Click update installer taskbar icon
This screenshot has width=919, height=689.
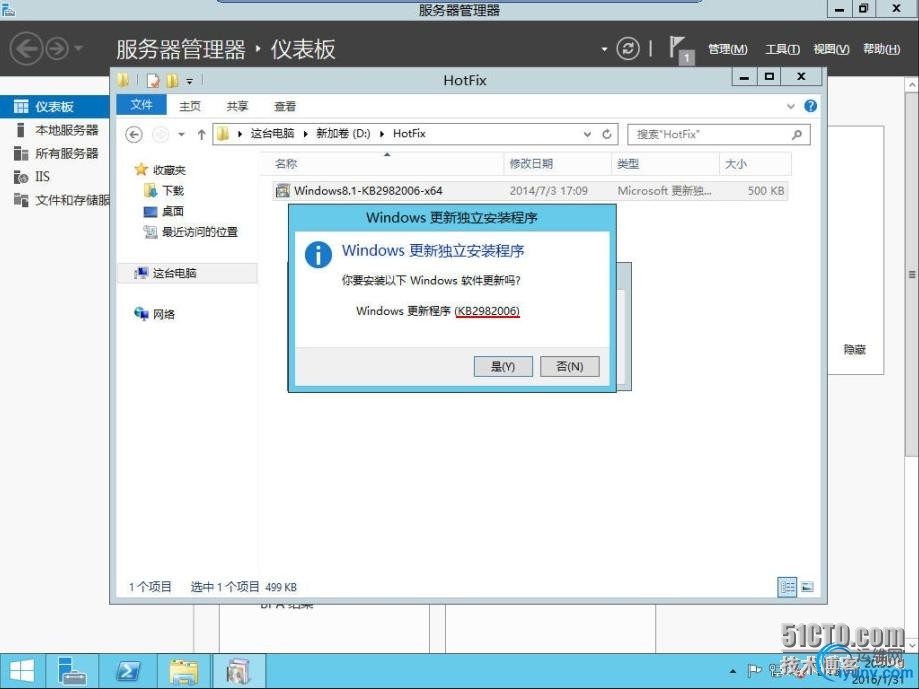click(x=239, y=671)
